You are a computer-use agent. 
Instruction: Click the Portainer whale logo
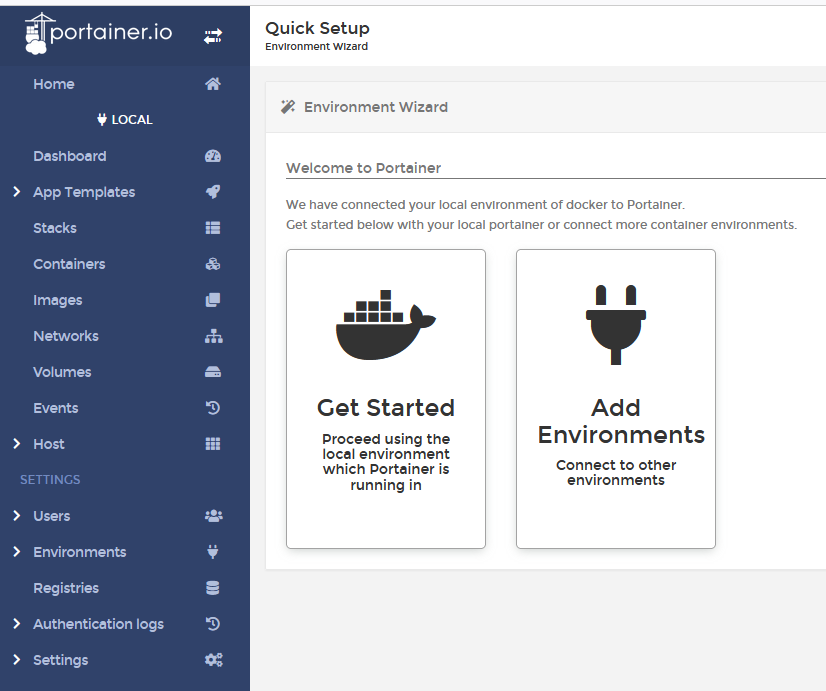[x=36, y=33]
